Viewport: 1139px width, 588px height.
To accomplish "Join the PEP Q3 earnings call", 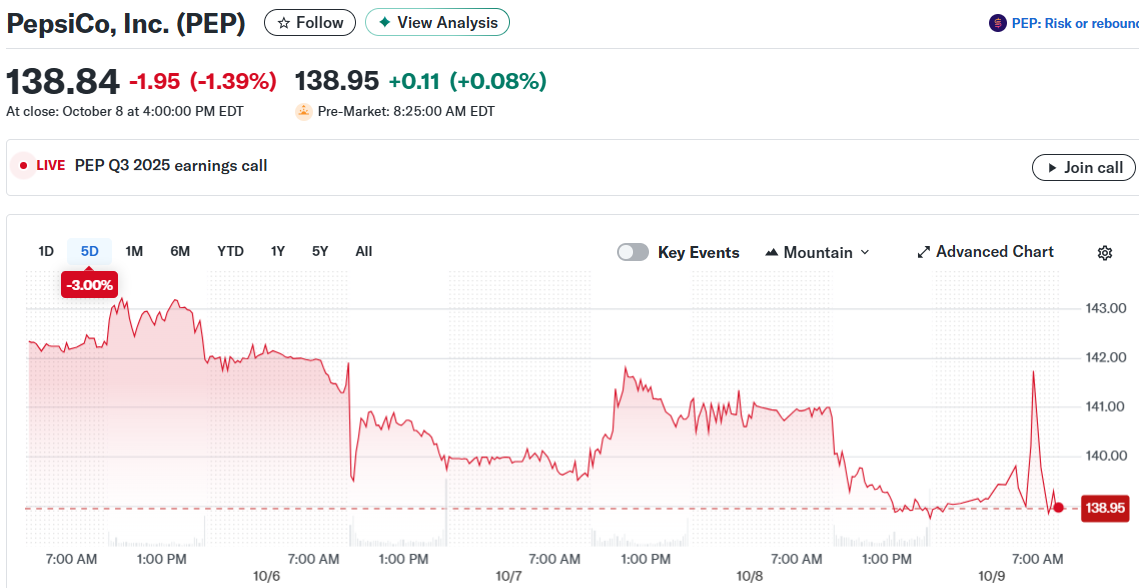I will click(1083, 168).
